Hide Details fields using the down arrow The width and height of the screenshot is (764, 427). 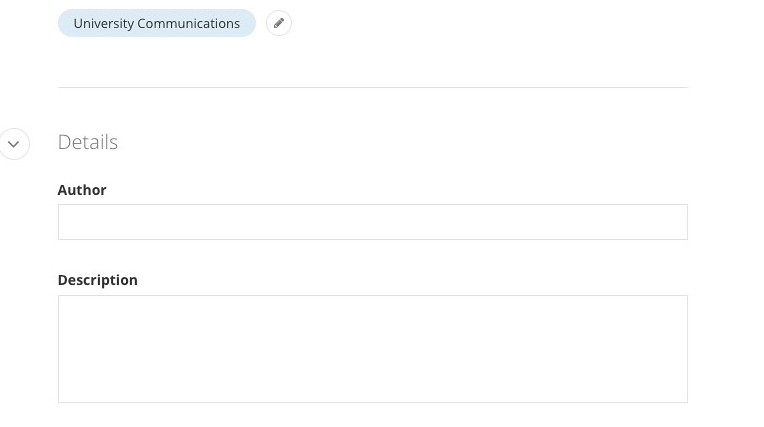click(14, 144)
